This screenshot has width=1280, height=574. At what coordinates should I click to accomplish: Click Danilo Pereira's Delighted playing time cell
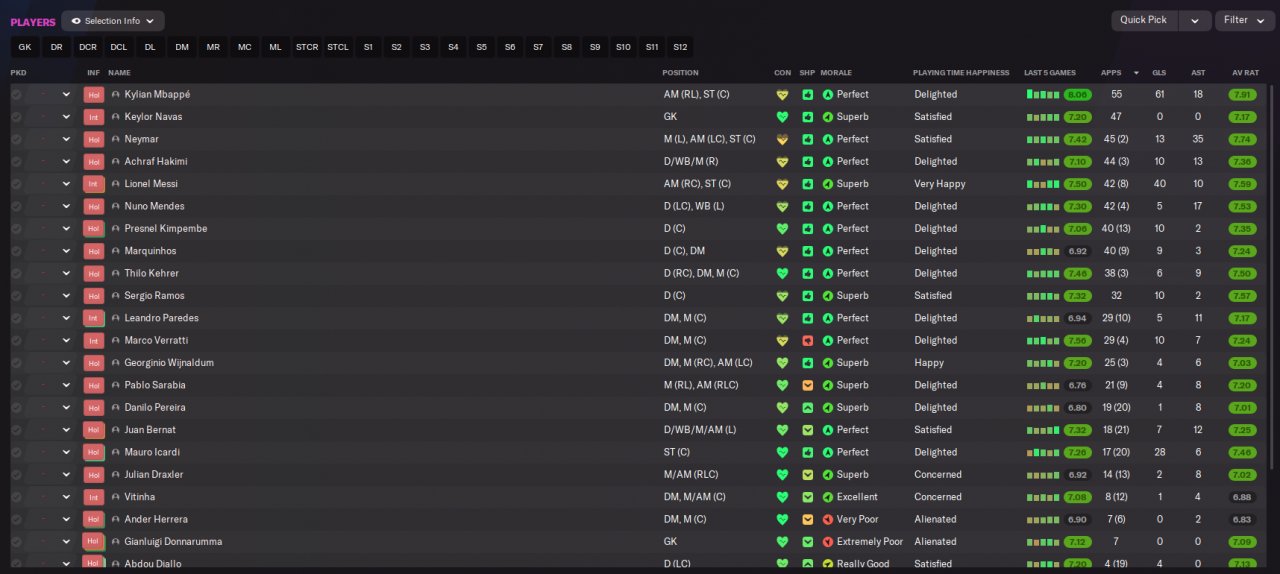(935, 408)
